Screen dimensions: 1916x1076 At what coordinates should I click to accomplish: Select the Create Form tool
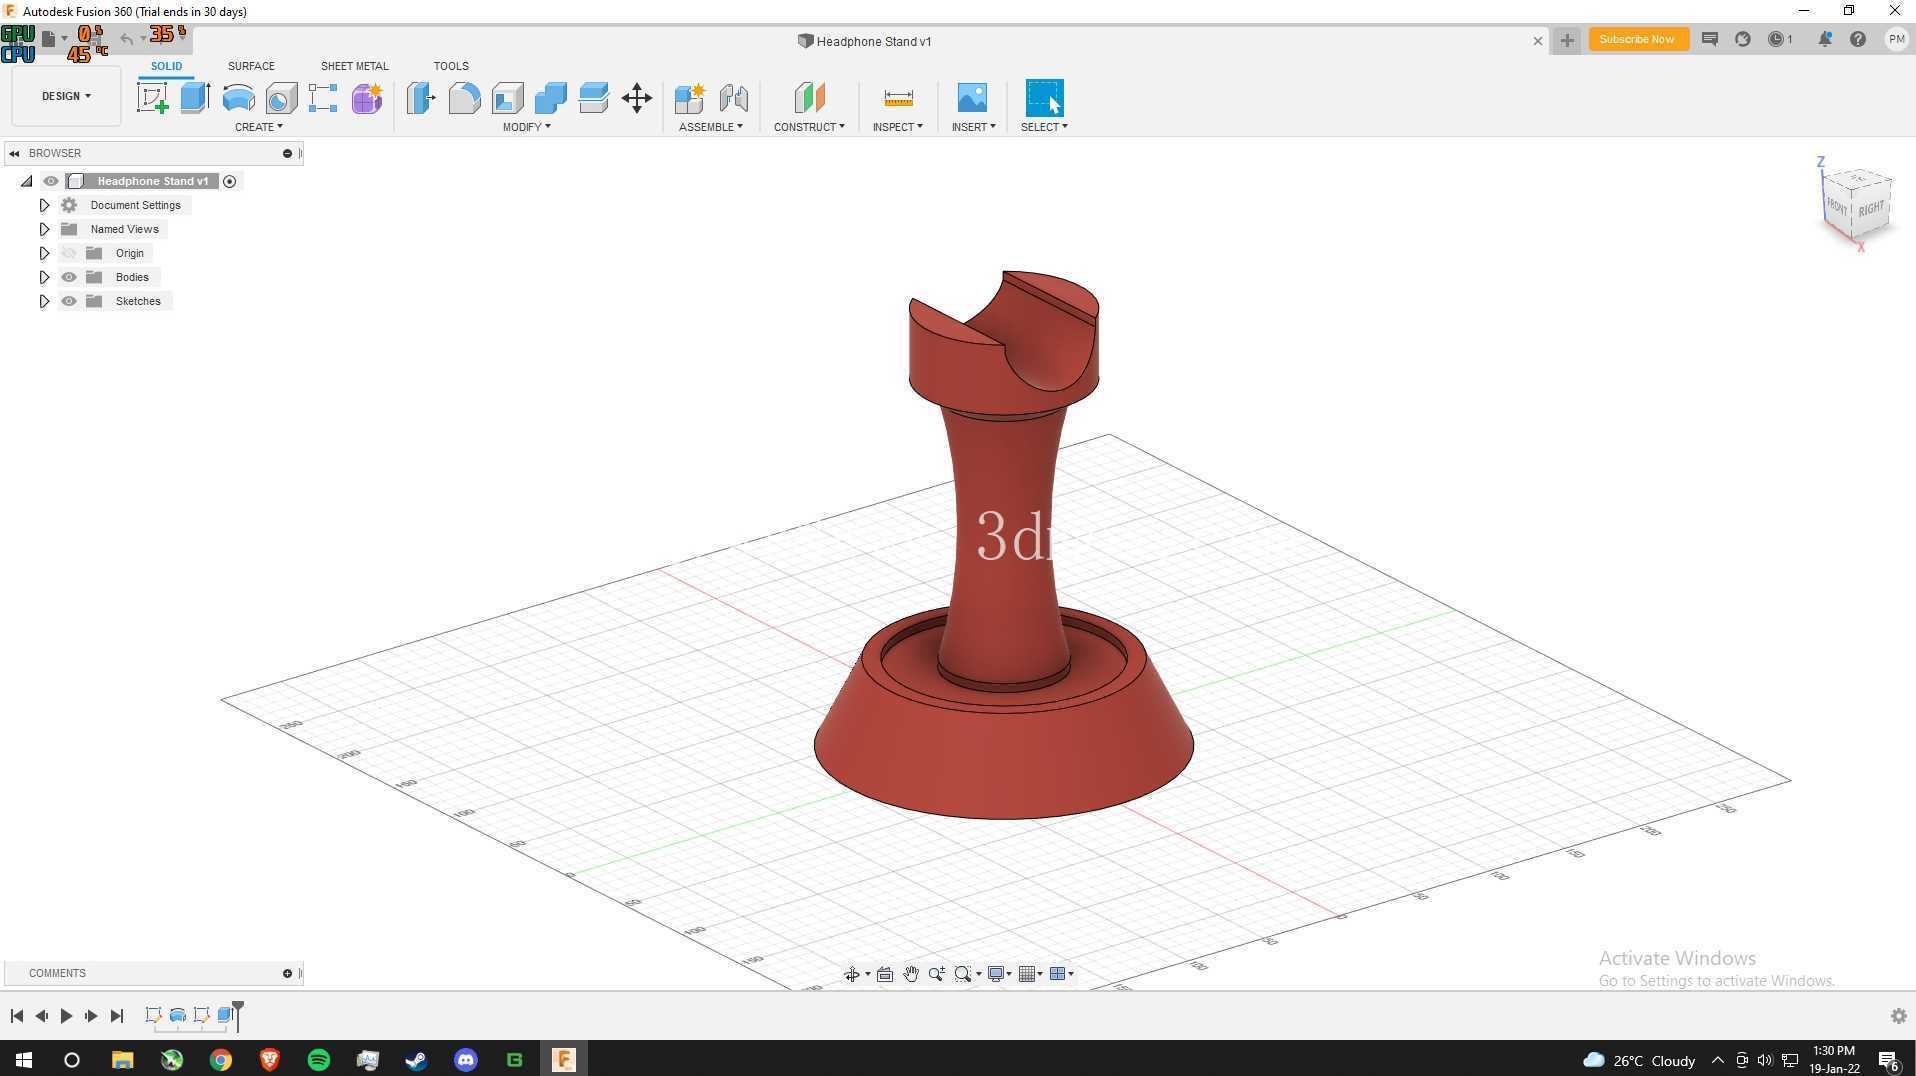coord(367,98)
